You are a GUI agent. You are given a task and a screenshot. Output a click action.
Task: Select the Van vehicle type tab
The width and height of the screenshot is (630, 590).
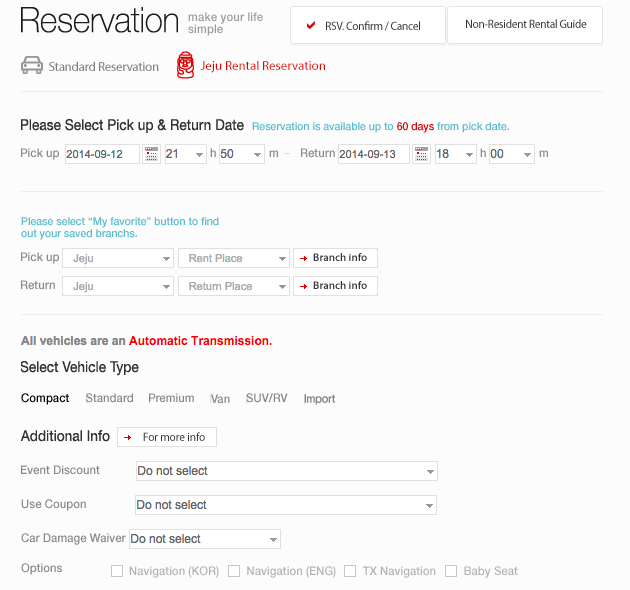(220, 399)
